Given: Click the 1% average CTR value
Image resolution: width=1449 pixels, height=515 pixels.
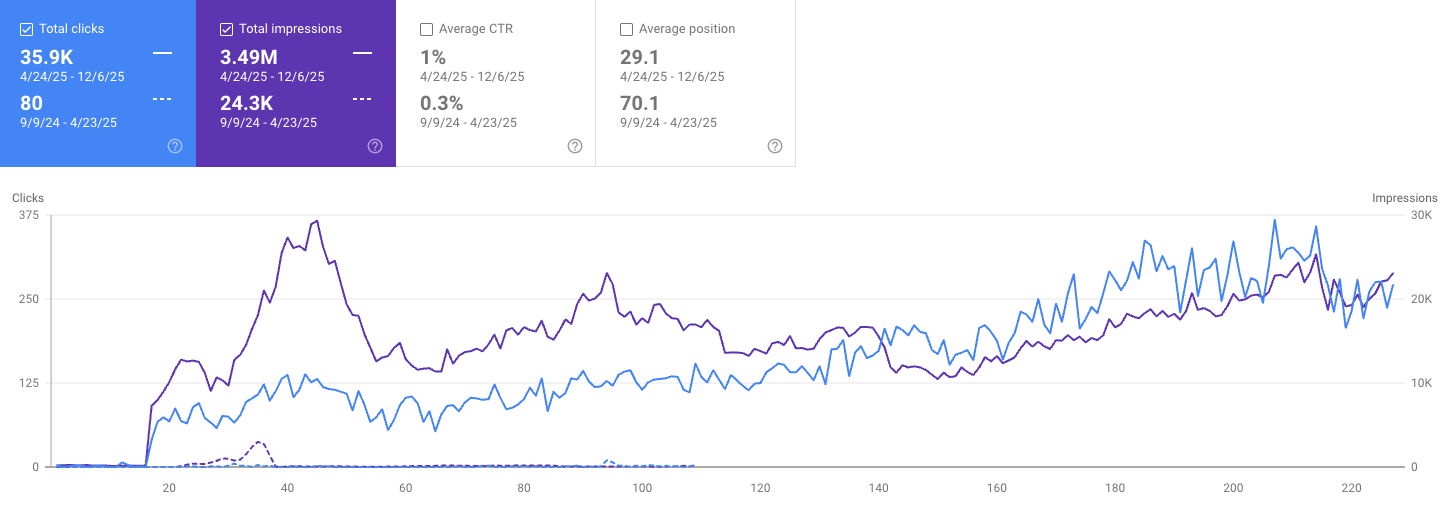Looking at the screenshot, I should [433, 57].
